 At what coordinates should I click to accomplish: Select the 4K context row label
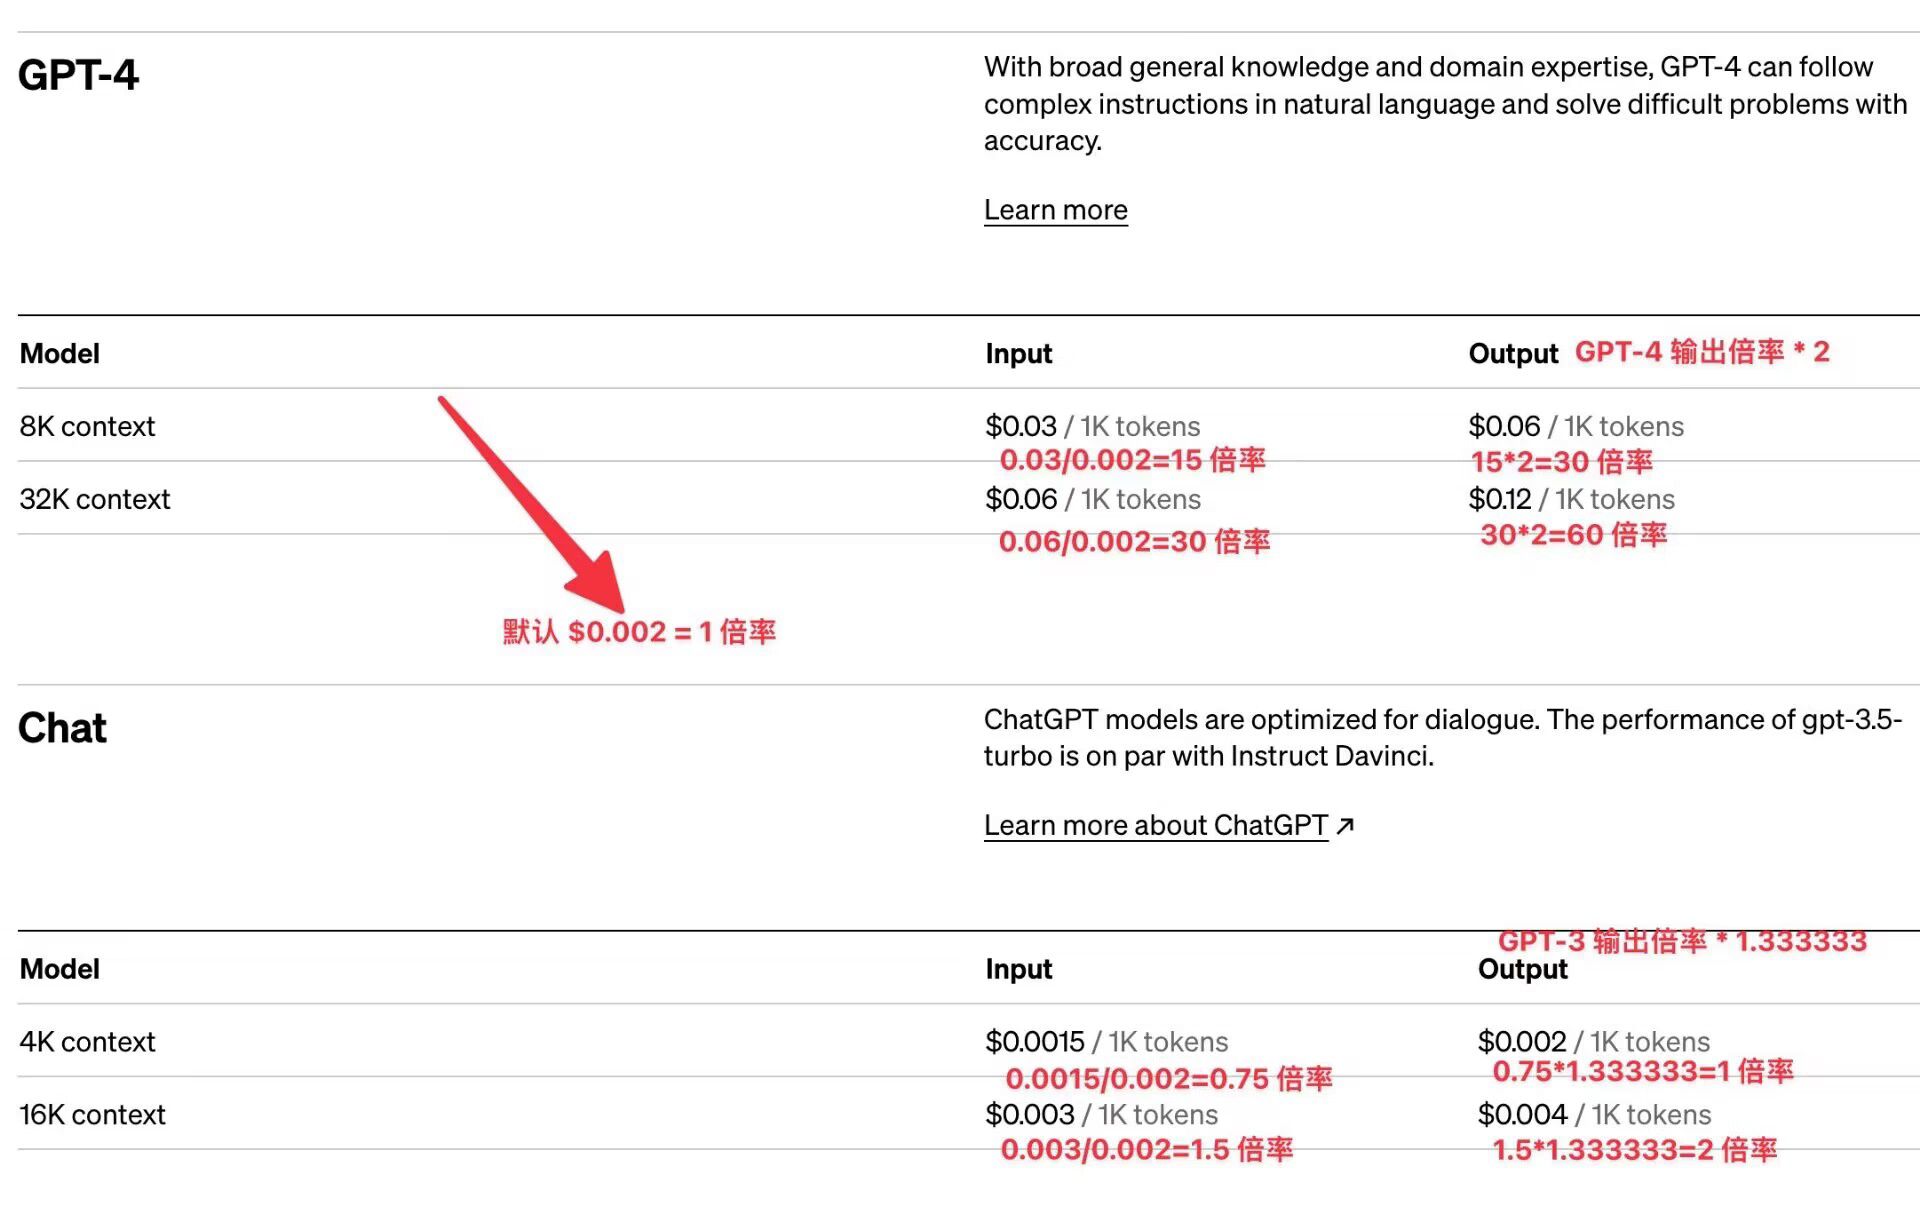point(87,1042)
